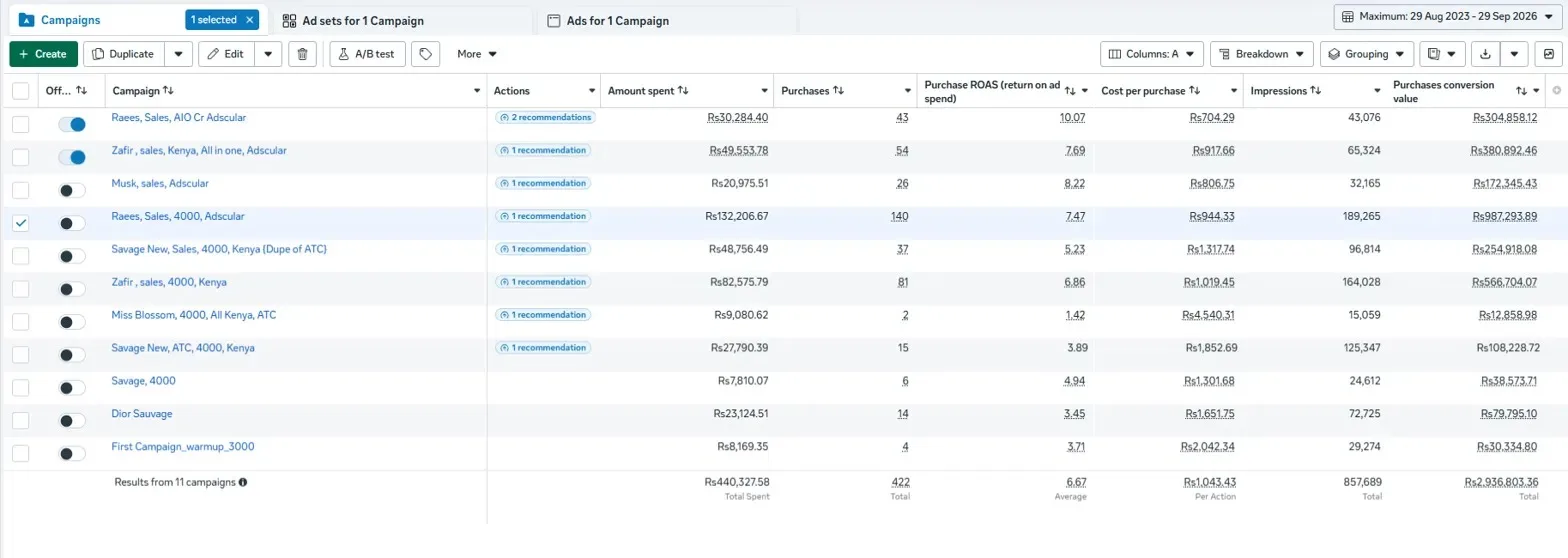
Task: Click Amount spent Rs49,553.78 cell
Action: point(739,150)
